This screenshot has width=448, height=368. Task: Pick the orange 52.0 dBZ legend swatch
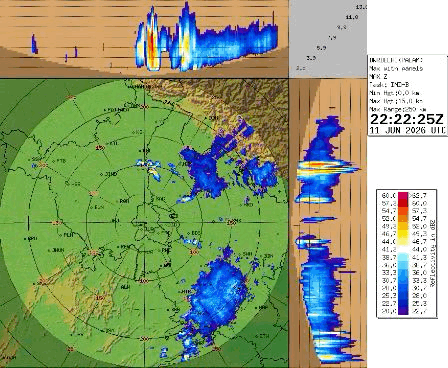pos(402,219)
